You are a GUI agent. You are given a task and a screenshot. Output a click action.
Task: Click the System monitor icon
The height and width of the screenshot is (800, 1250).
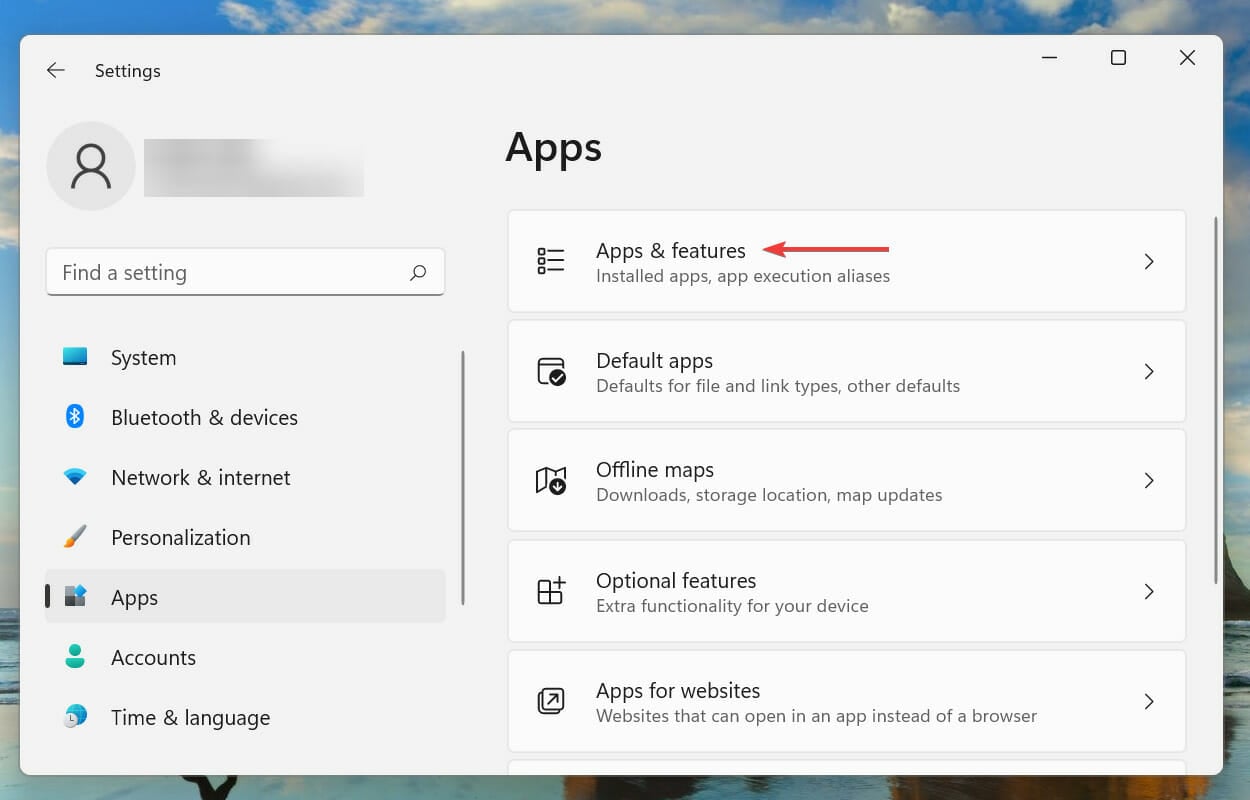point(75,357)
